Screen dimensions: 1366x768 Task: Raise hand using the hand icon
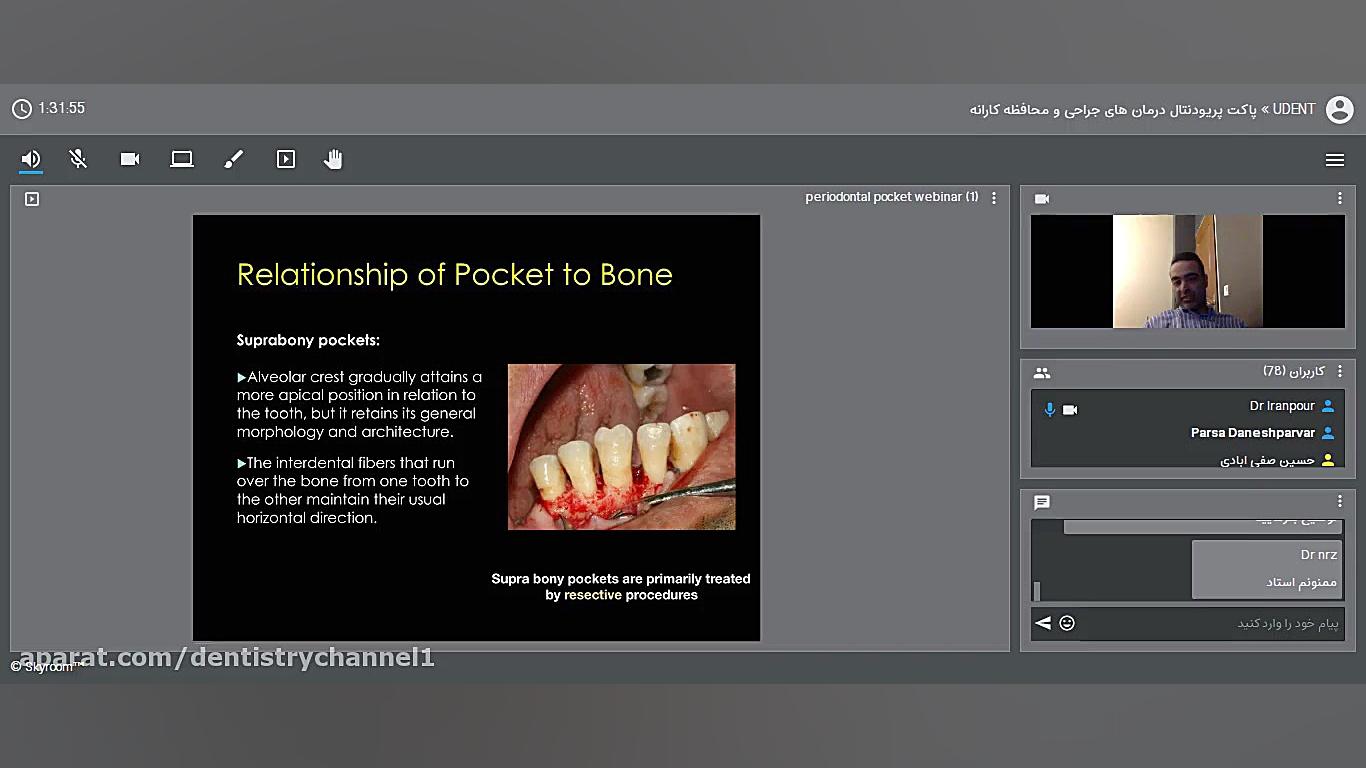333,159
